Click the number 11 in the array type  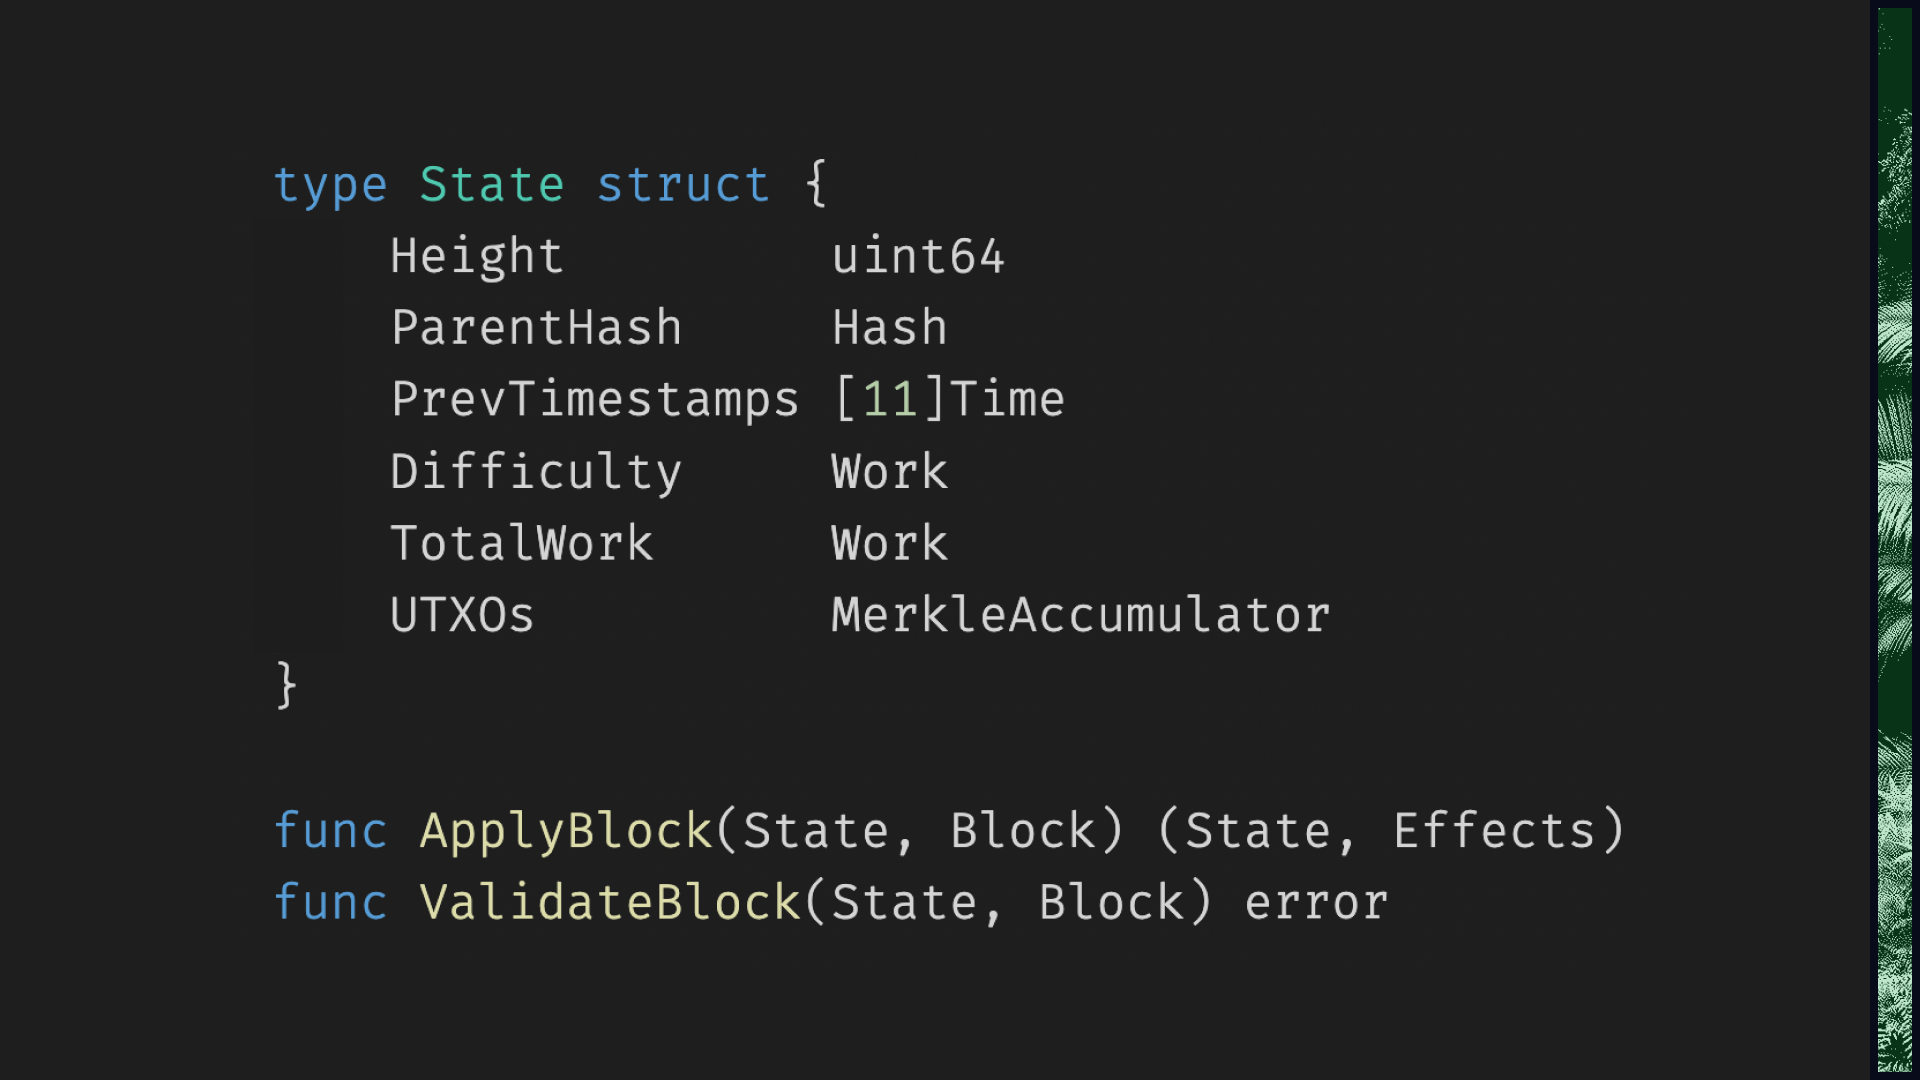coord(889,400)
